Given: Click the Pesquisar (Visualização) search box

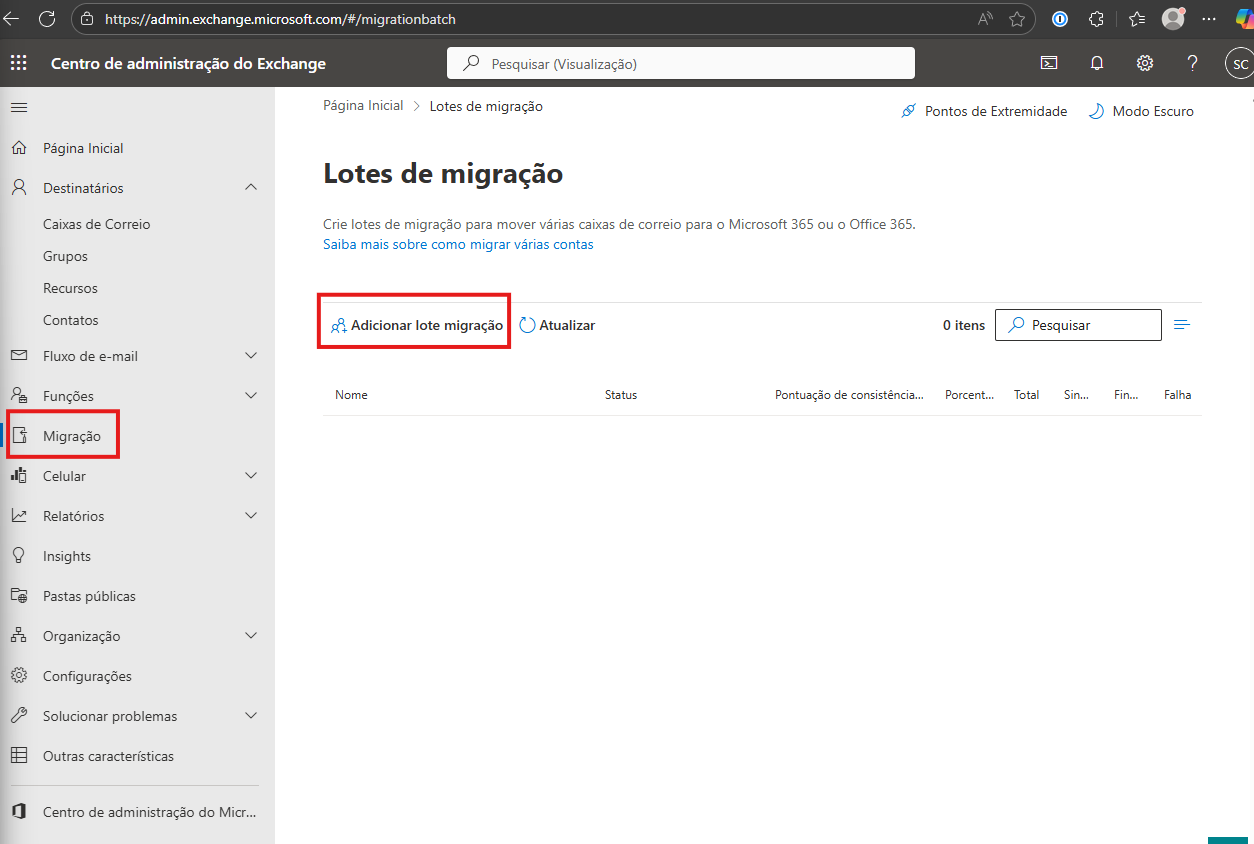Looking at the screenshot, I should point(681,63).
